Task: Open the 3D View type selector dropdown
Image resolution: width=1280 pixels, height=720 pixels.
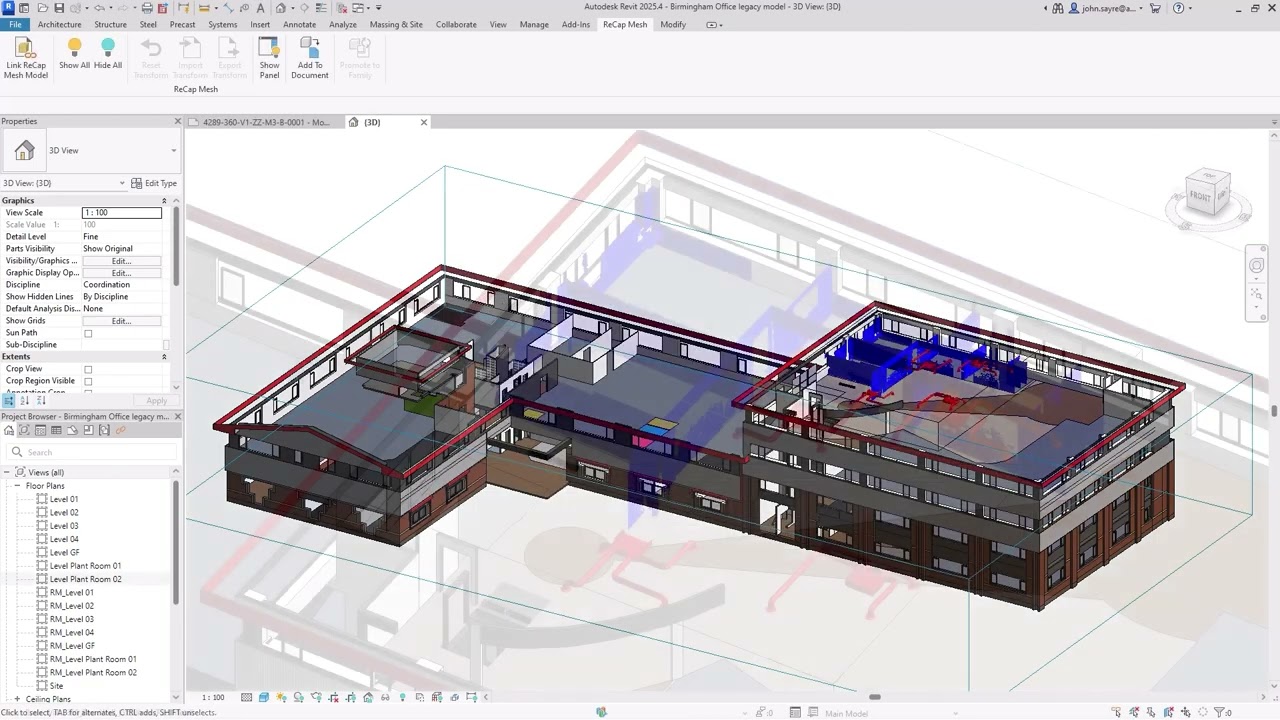Action: 173,151
